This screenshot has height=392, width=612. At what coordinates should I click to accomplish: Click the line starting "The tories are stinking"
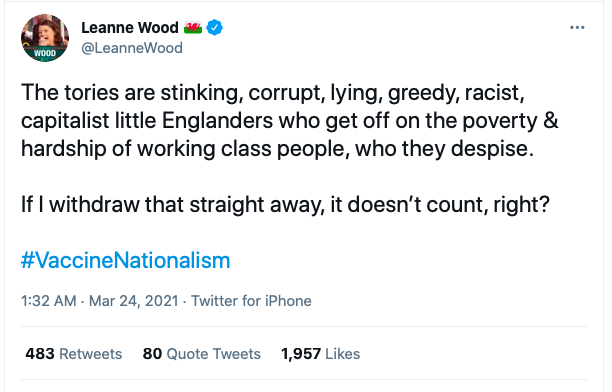[x=272, y=93]
